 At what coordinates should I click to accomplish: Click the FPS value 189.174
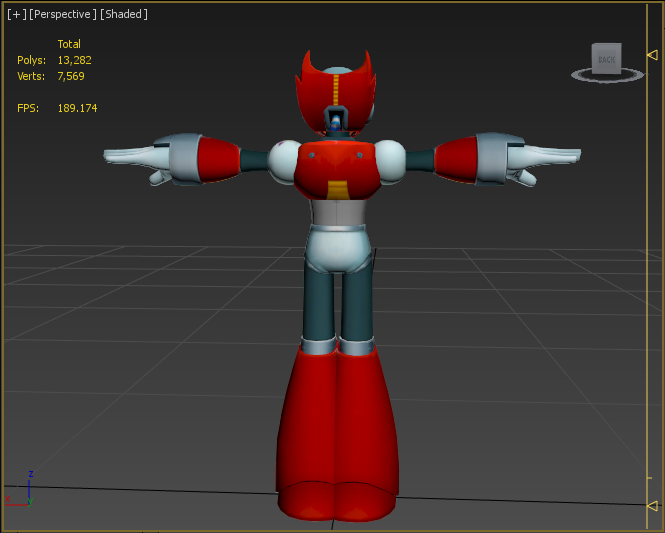coord(77,108)
